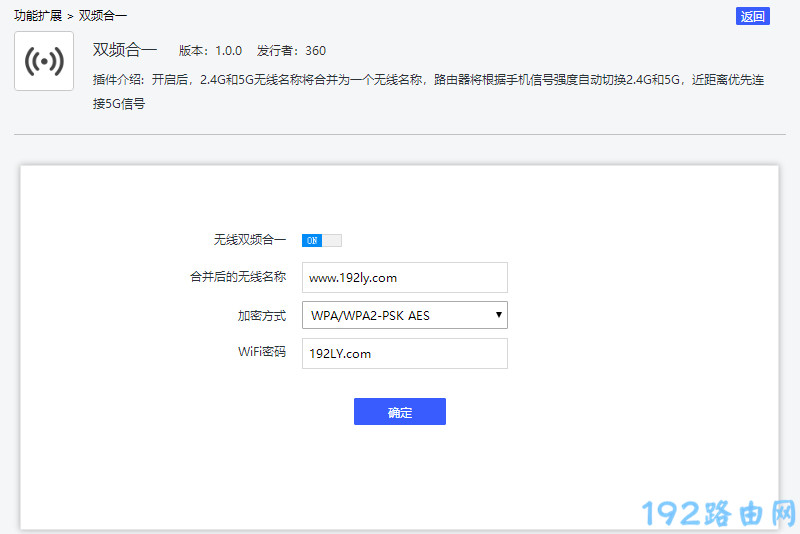
Task: Click the dual-band wireless signal plugin icon
Action: point(44,61)
